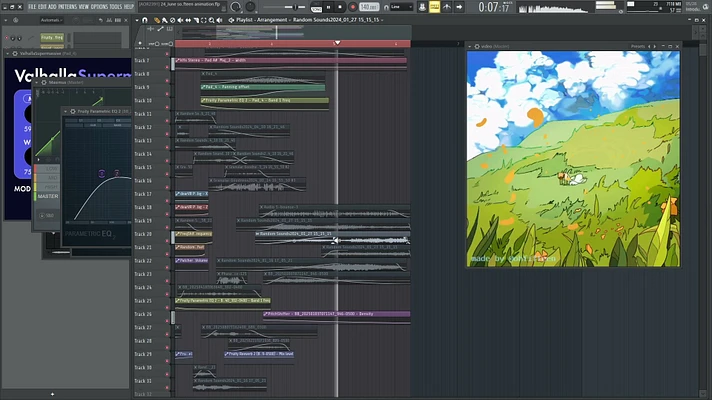Select the playlist Zoom tool
712x400 pixels.
click(212, 20)
